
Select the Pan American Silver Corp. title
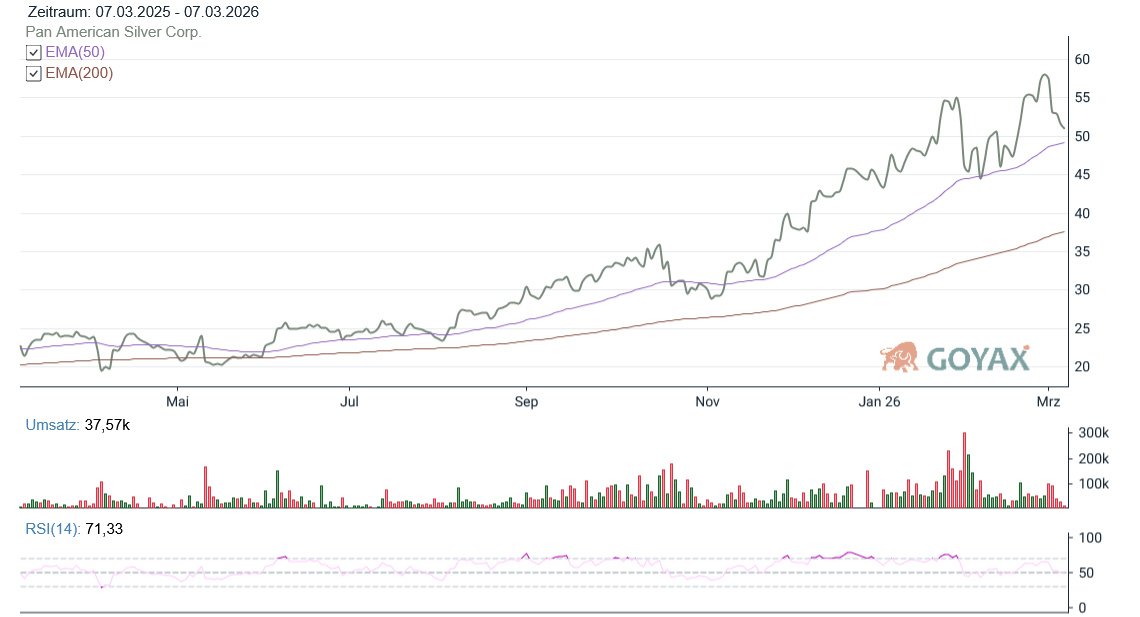pos(114,32)
